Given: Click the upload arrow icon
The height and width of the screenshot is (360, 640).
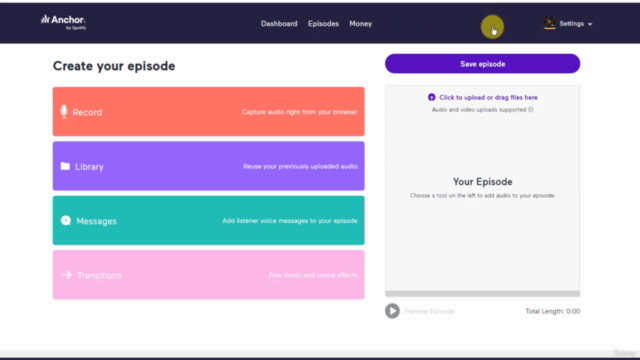Looking at the screenshot, I should (431, 97).
